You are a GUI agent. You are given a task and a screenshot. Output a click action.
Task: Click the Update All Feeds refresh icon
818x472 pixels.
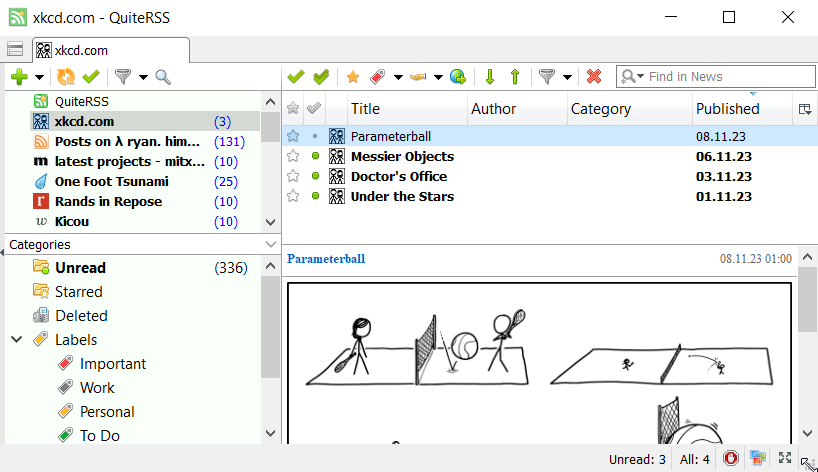click(x=66, y=77)
